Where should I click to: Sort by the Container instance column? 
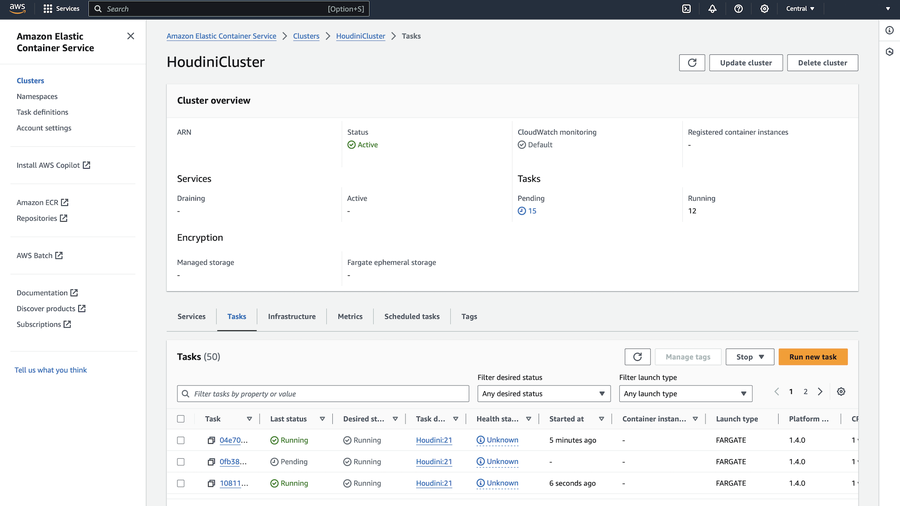(x=695, y=419)
